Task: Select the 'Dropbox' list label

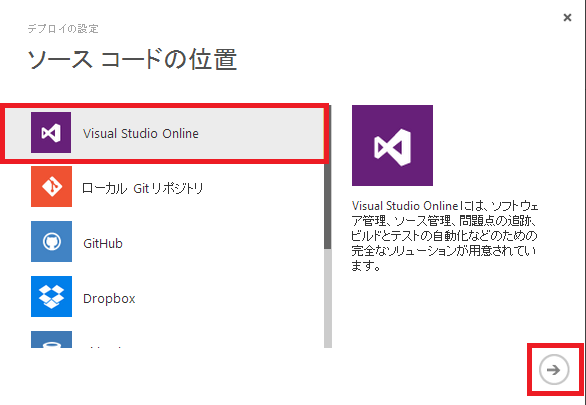Action: pos(109,299)
